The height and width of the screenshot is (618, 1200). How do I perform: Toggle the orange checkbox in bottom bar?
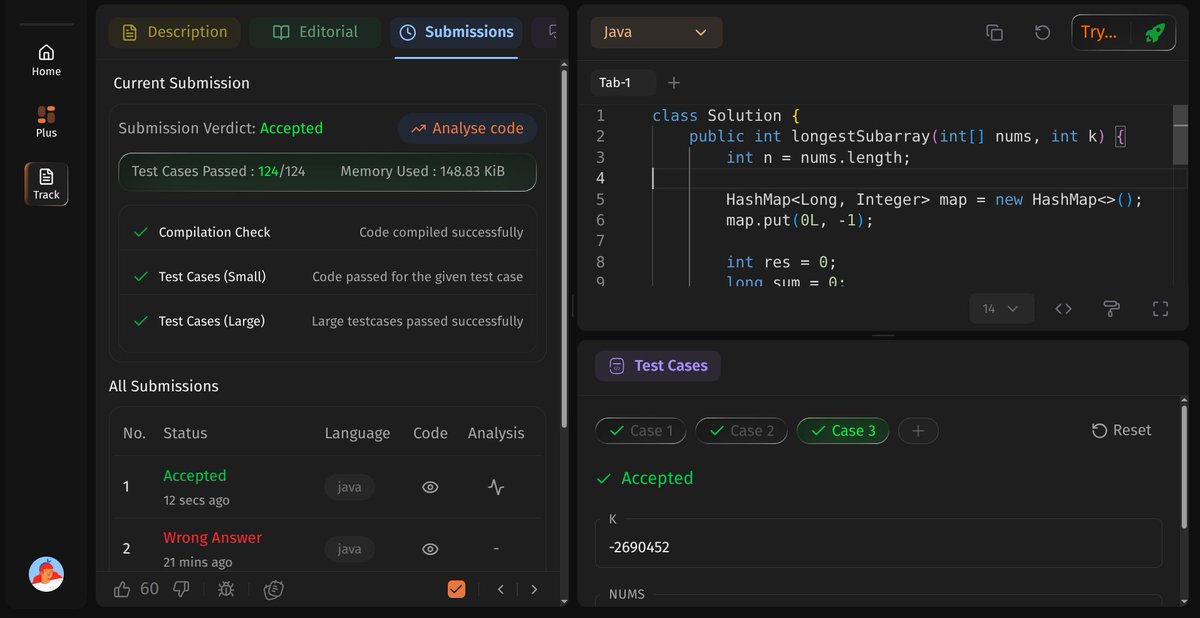click(x=456, y=589)
